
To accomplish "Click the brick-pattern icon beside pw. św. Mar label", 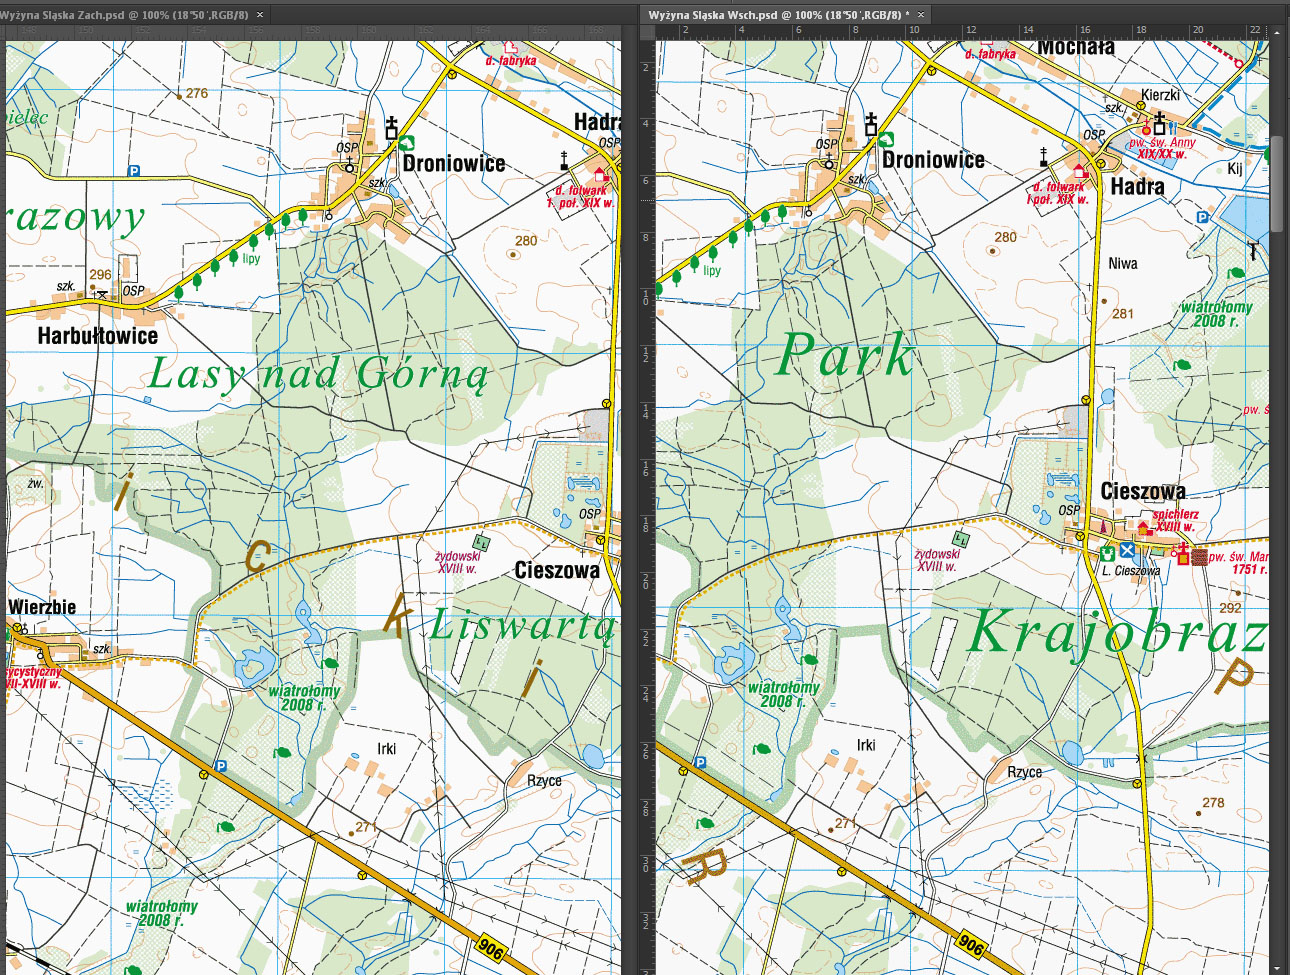I will point(1199,557).
